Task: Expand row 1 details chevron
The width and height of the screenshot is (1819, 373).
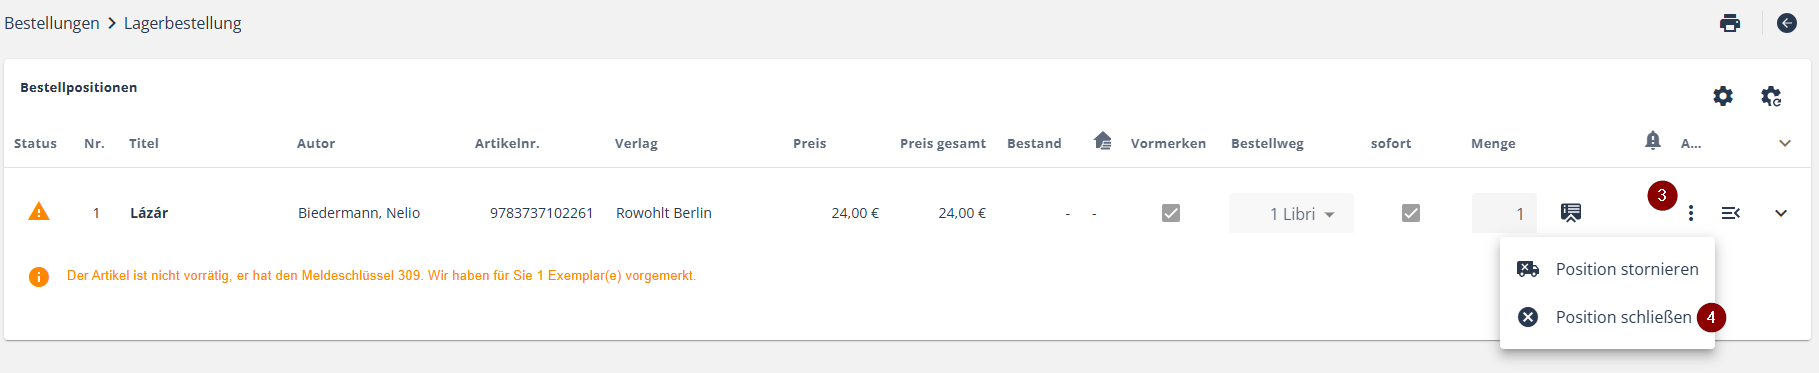Action: (x=1781, y=213)
